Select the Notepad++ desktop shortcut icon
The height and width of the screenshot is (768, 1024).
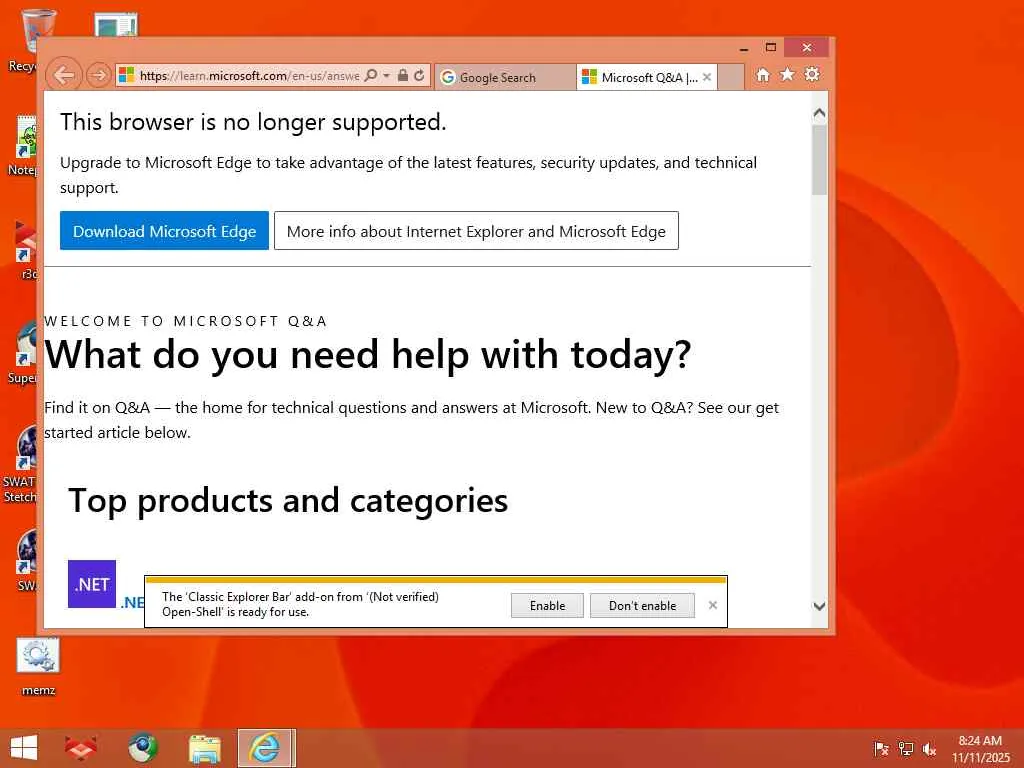pos(22,146)
